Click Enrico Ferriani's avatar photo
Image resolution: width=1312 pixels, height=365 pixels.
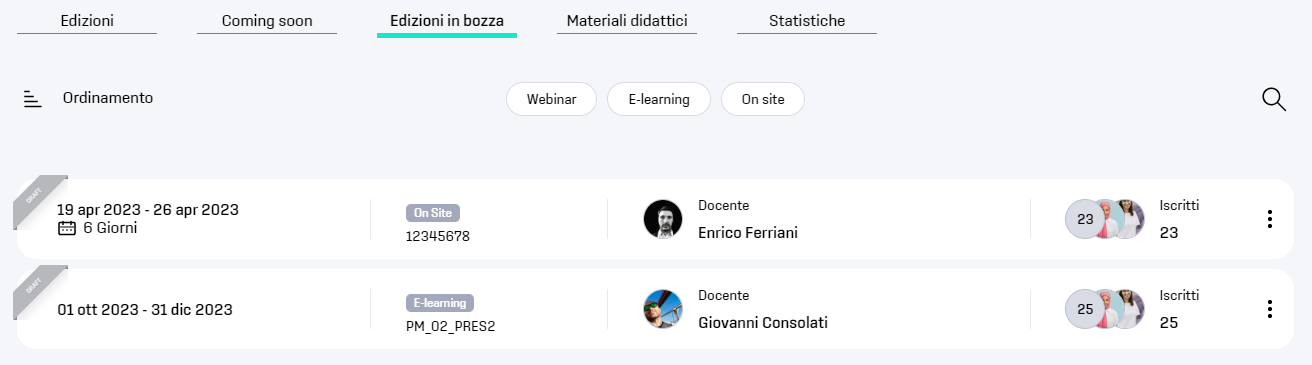coord(662,219)
